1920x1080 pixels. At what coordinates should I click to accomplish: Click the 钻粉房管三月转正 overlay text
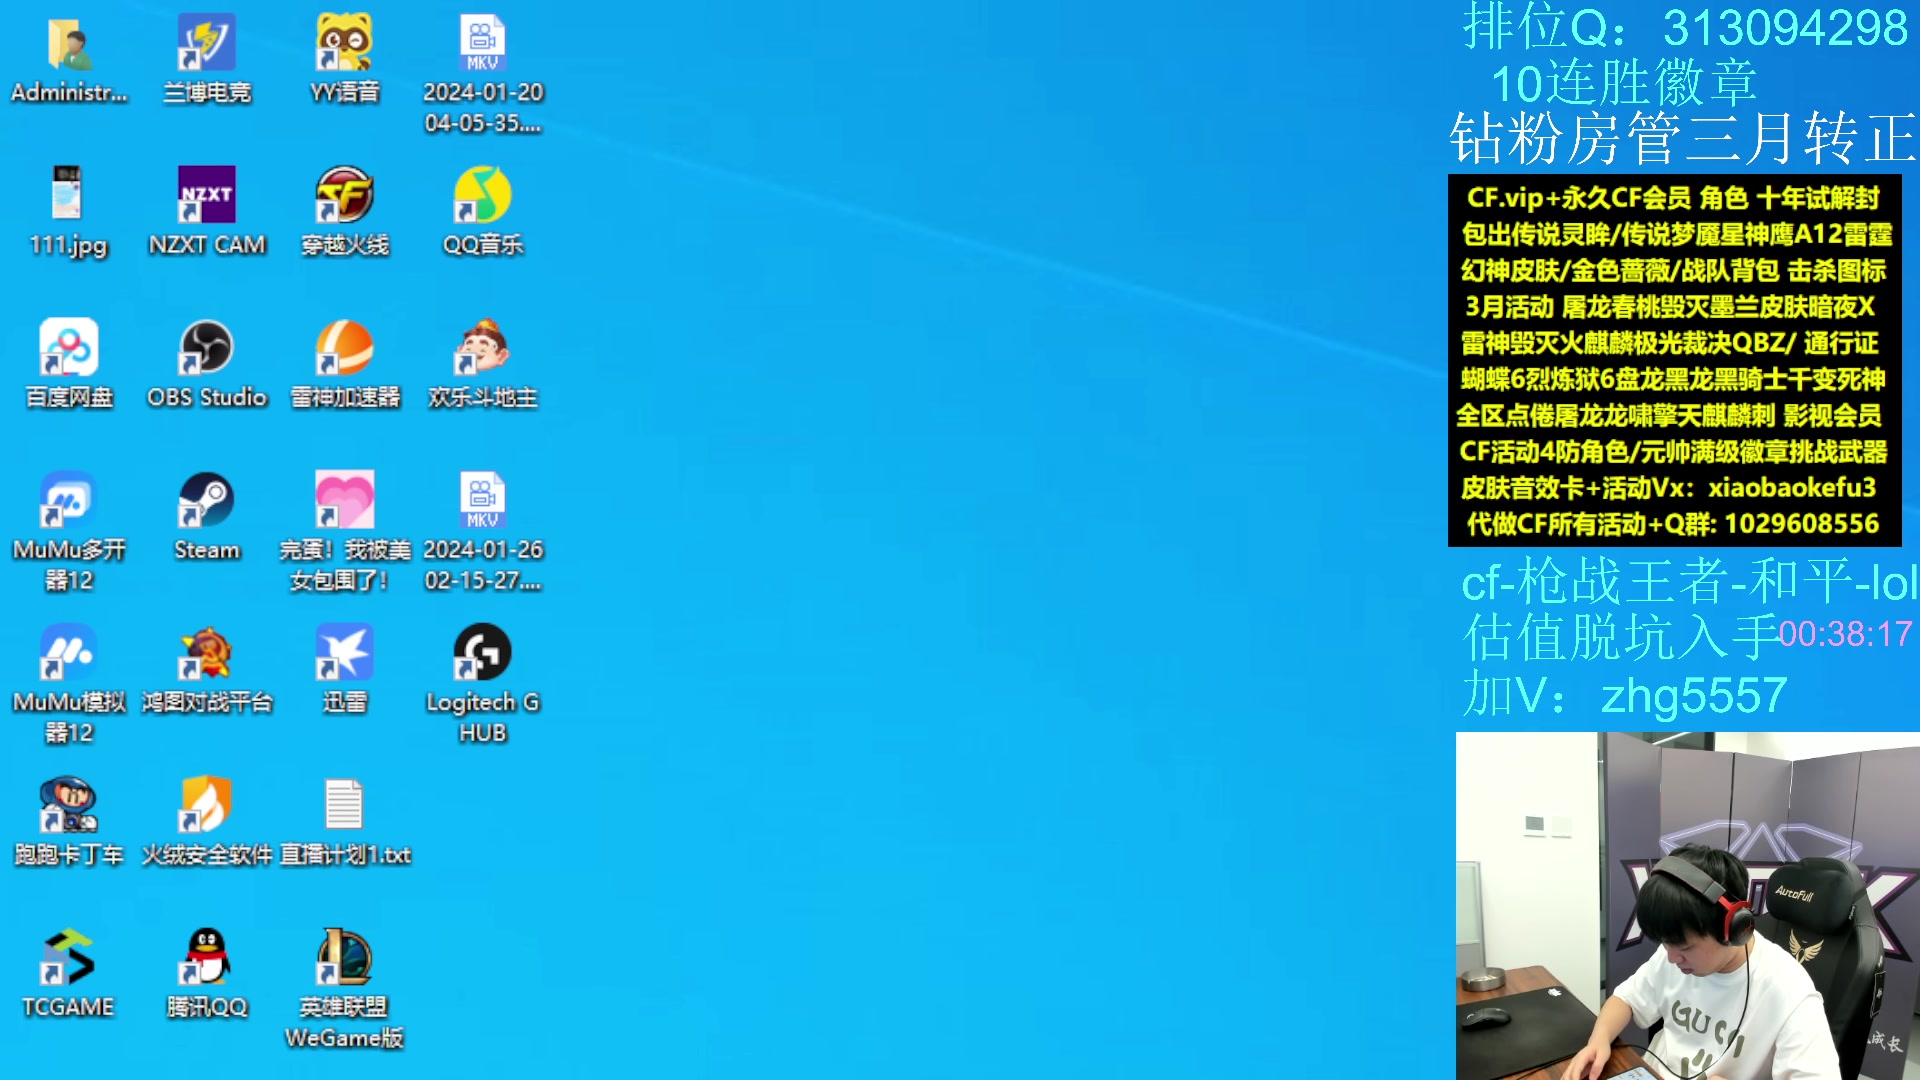point(1683,138)
